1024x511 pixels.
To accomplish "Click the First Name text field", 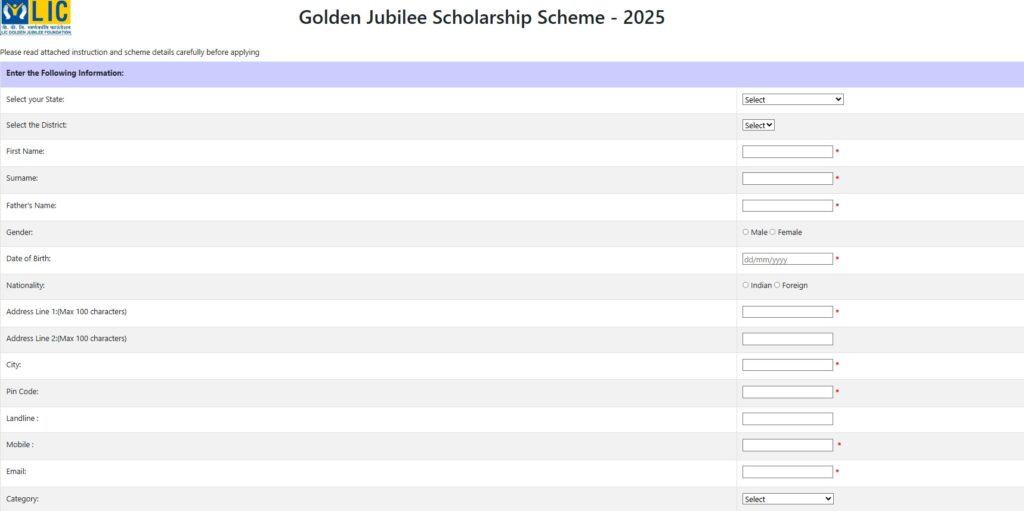I will pyautogui.click(x=787, y=152).
